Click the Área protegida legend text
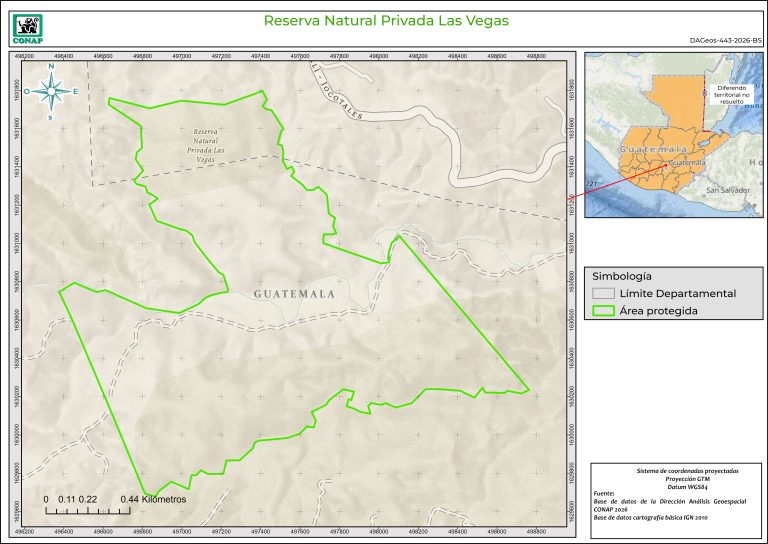 point(658,311)
